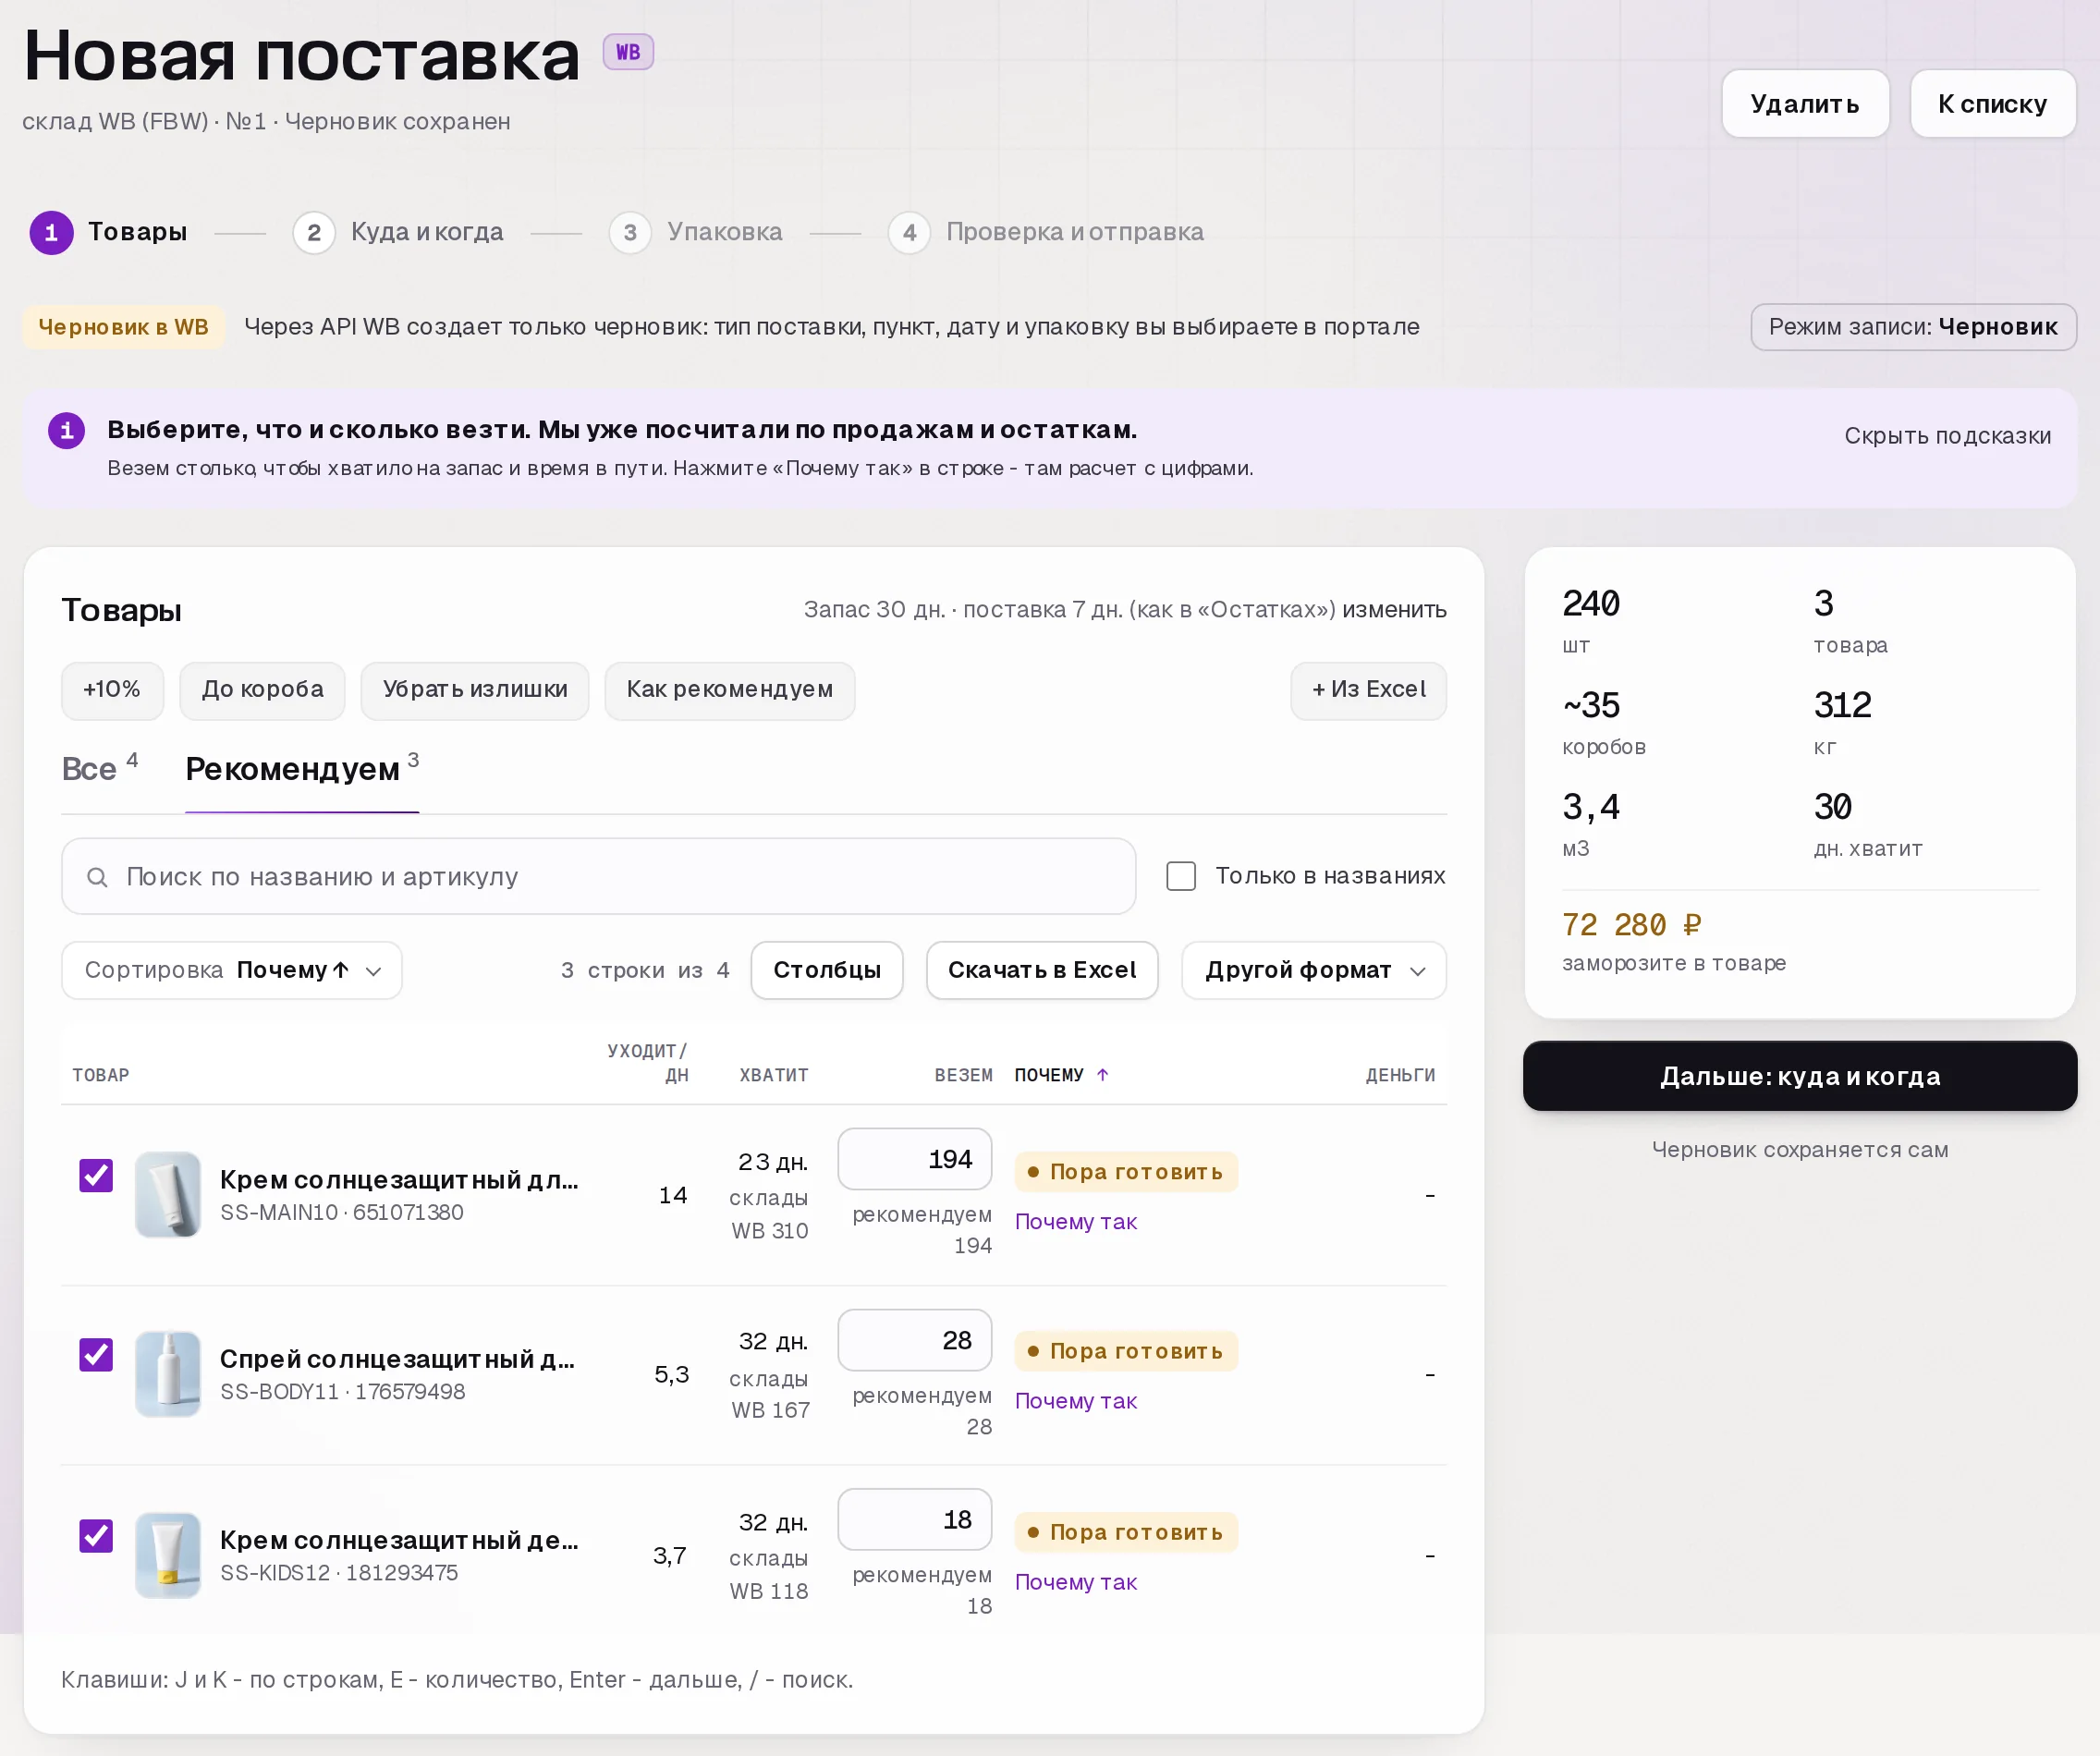Viewport: 2100px width, 1756px height.
Task: Import items with + Из Excel
Action: [x=1369, y=690]
